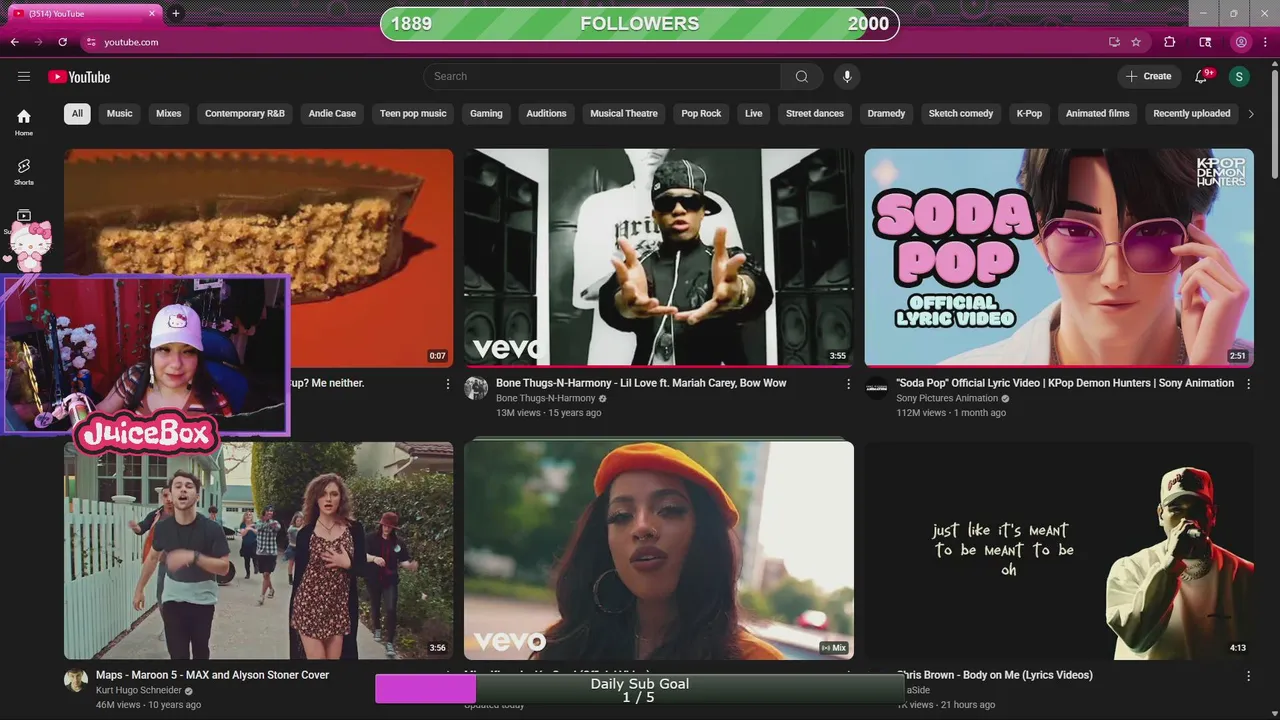Focus the YouTube search field
Image resolution: width=1280 pixels, height=720 pixels.
click(x=602, y=77)
